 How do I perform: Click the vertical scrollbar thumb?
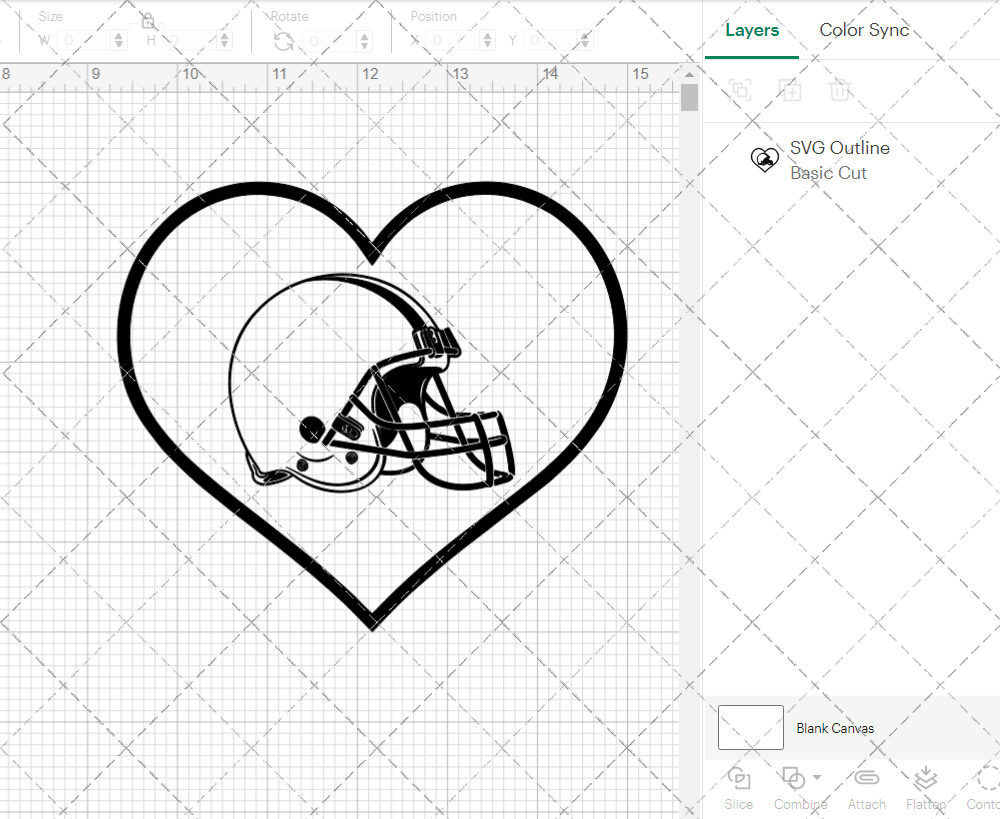point(689,97)
